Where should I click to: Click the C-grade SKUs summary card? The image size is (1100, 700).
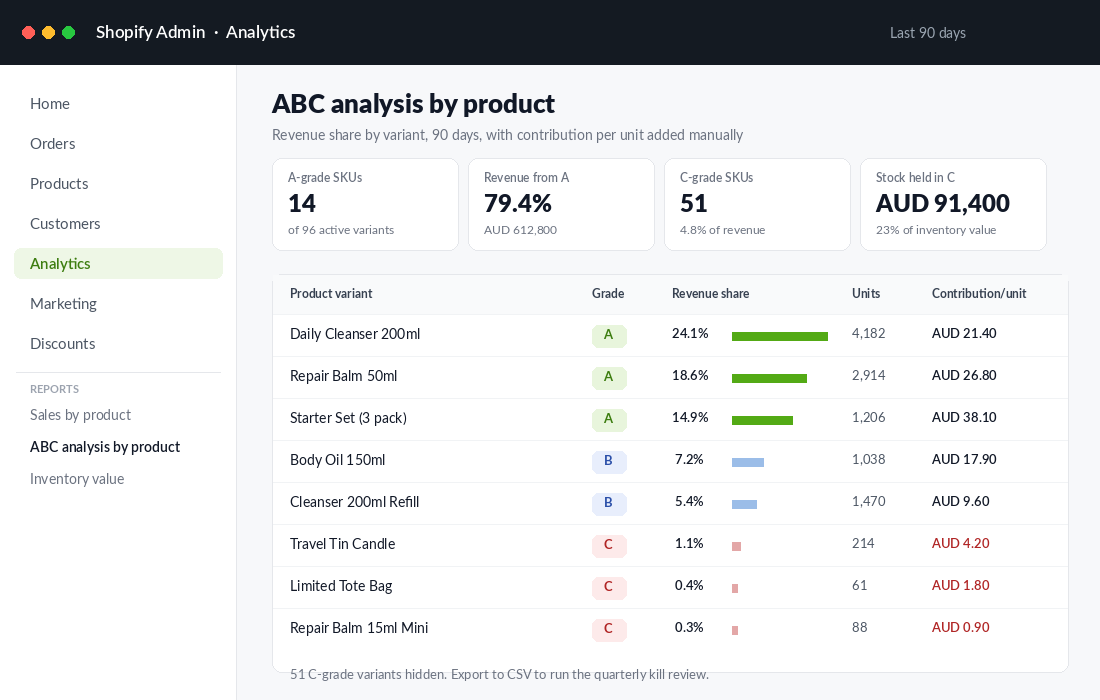tap(757, 204)
